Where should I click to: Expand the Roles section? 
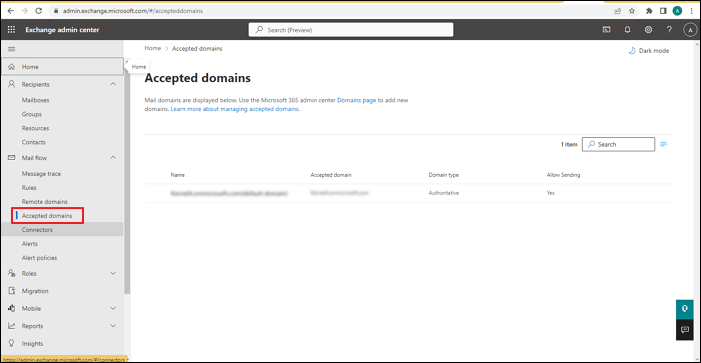pos(113,273)
